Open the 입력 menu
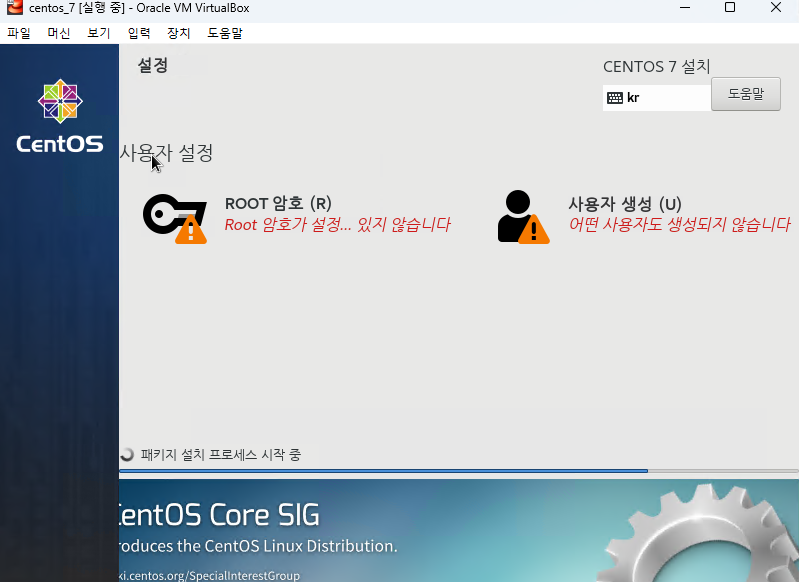Image resolution: width=799 pixels, height=582 pixels. tap(139, 33)
